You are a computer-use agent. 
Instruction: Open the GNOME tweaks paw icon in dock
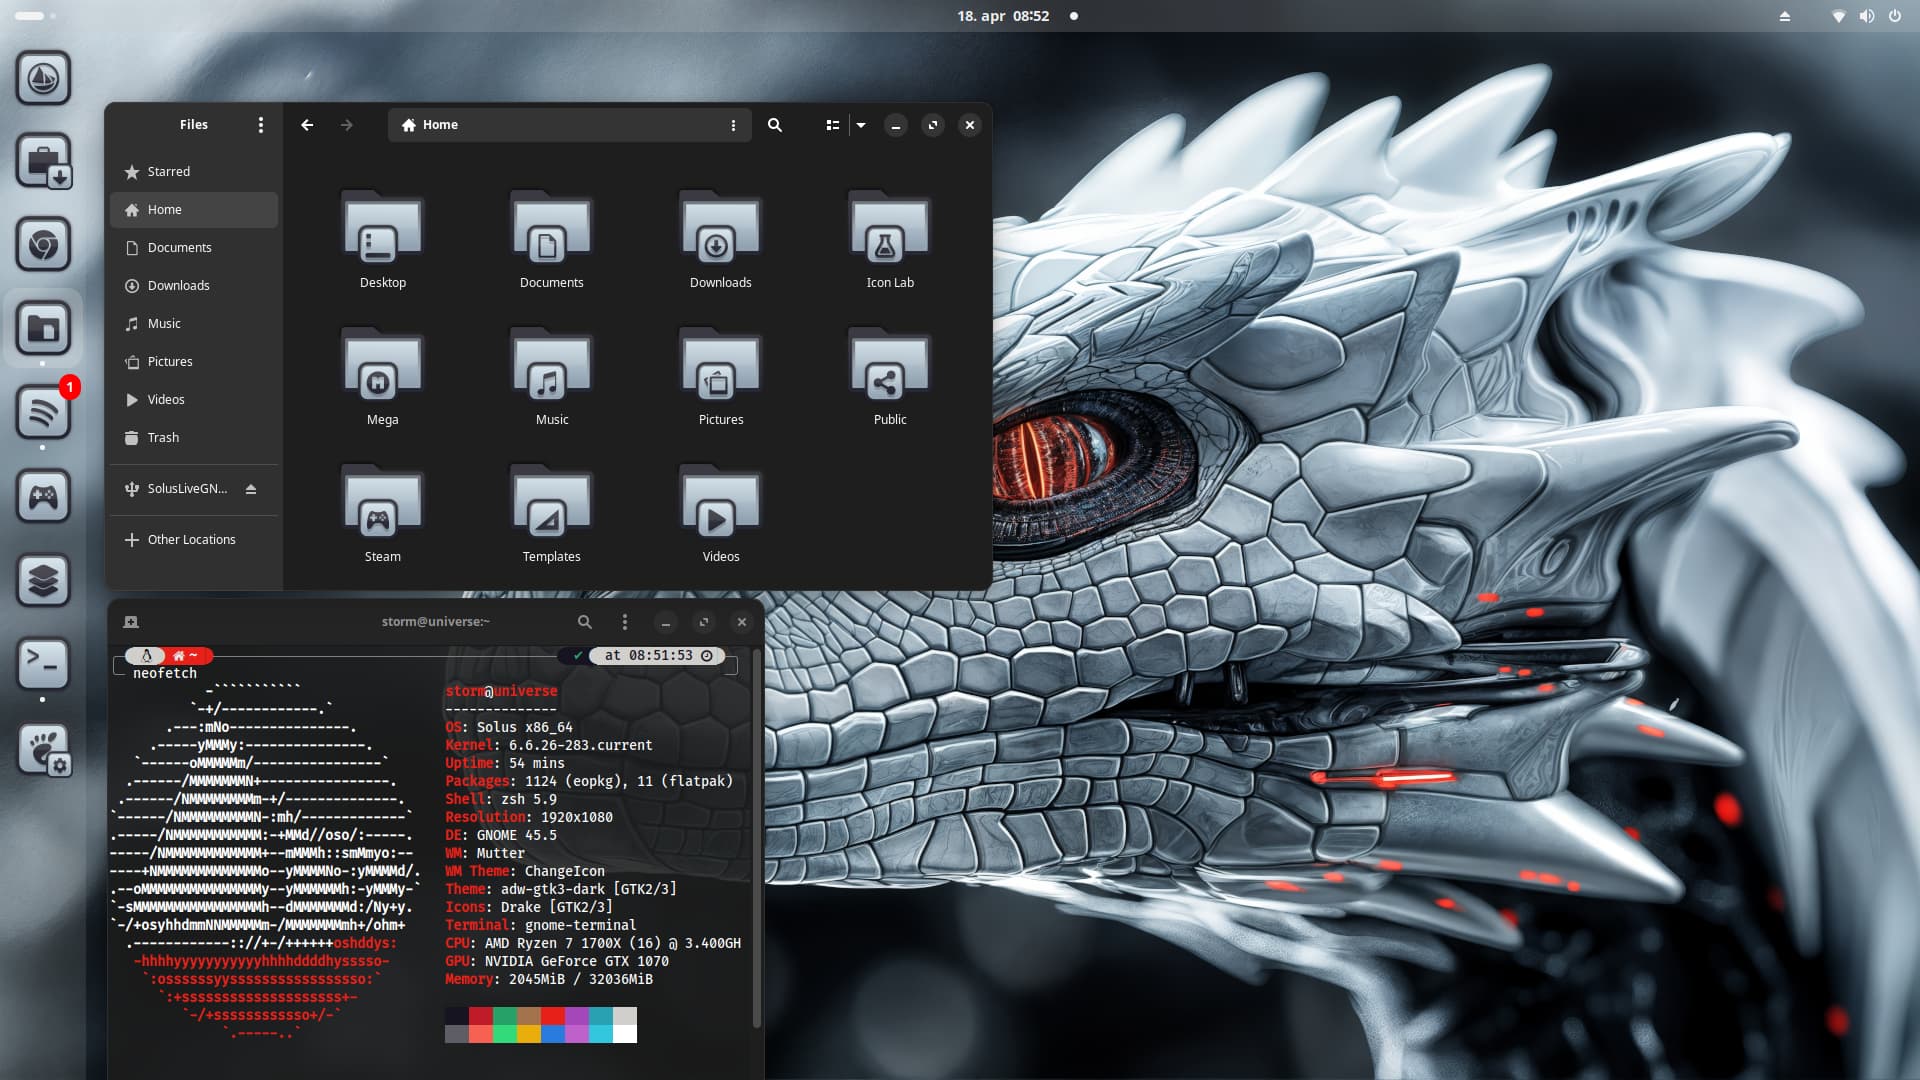coord(43,749)
